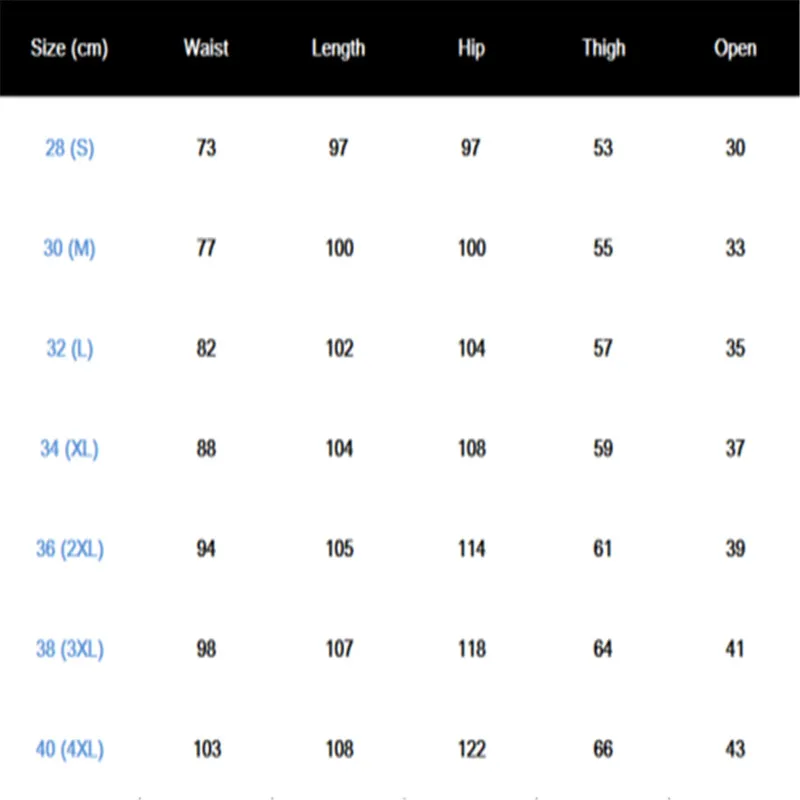Click the Hip column header
The image size is (800, 800).
click(x=471, y=48)
